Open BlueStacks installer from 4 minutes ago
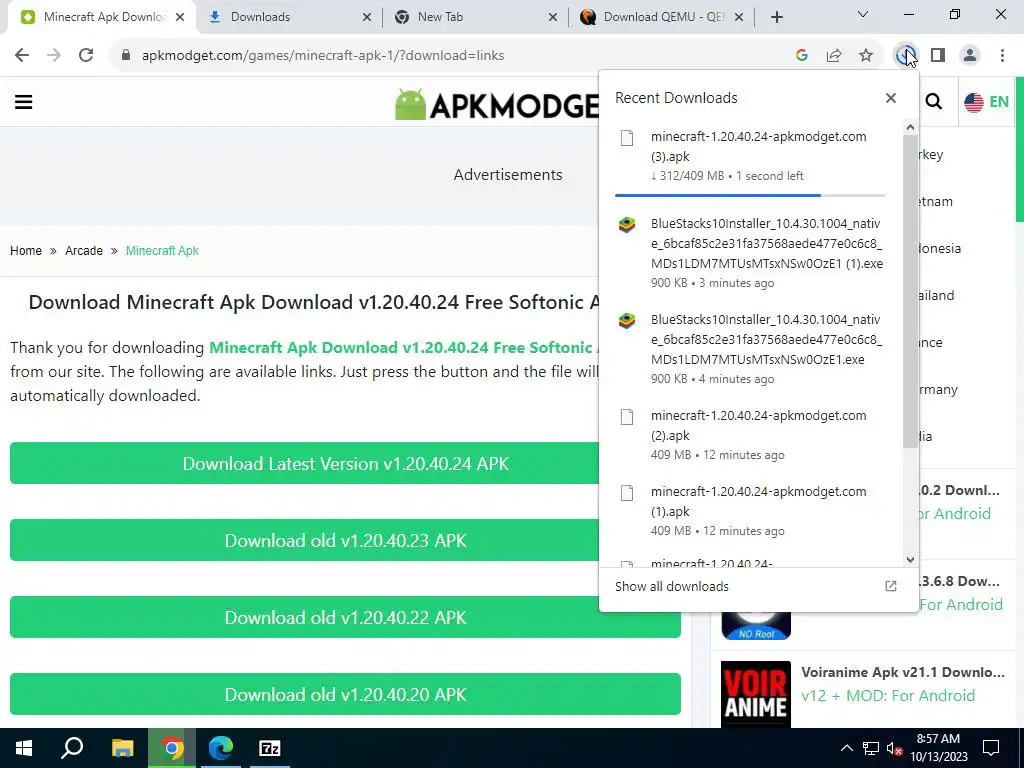Viewport: 1024px width, 768px height. pyautogui.click(x=750, y=349)
